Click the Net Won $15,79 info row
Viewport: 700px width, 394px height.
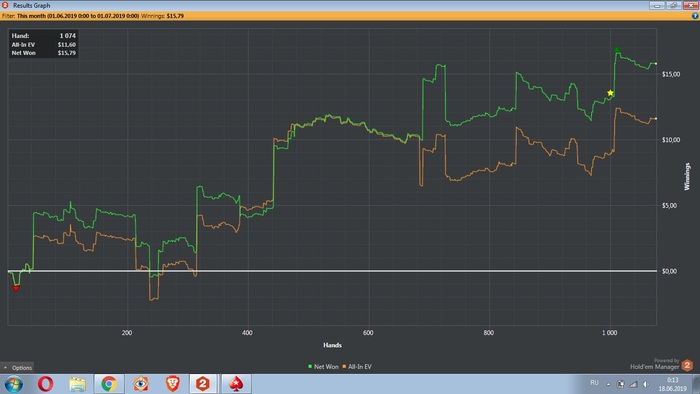44,53
